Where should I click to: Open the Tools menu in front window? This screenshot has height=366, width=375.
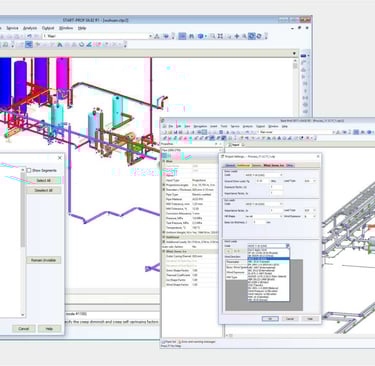click(x=224, y=126)
